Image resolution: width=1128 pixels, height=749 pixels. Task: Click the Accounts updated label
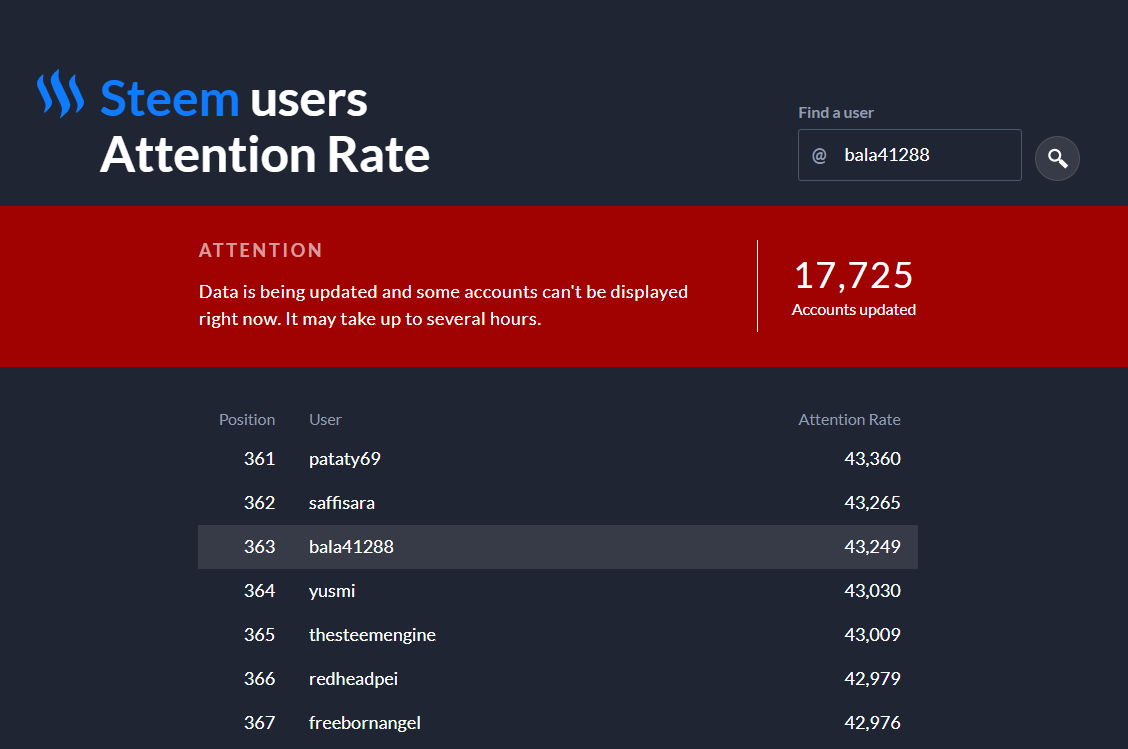[x=853, y=309]
